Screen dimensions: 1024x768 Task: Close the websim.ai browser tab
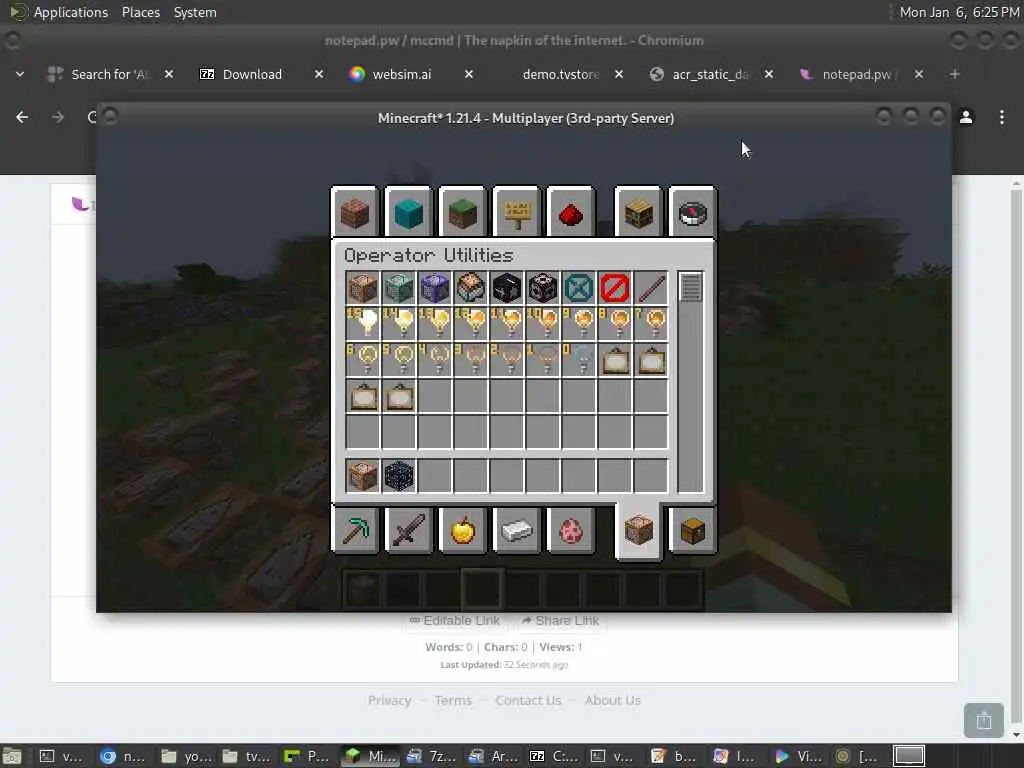469,74
